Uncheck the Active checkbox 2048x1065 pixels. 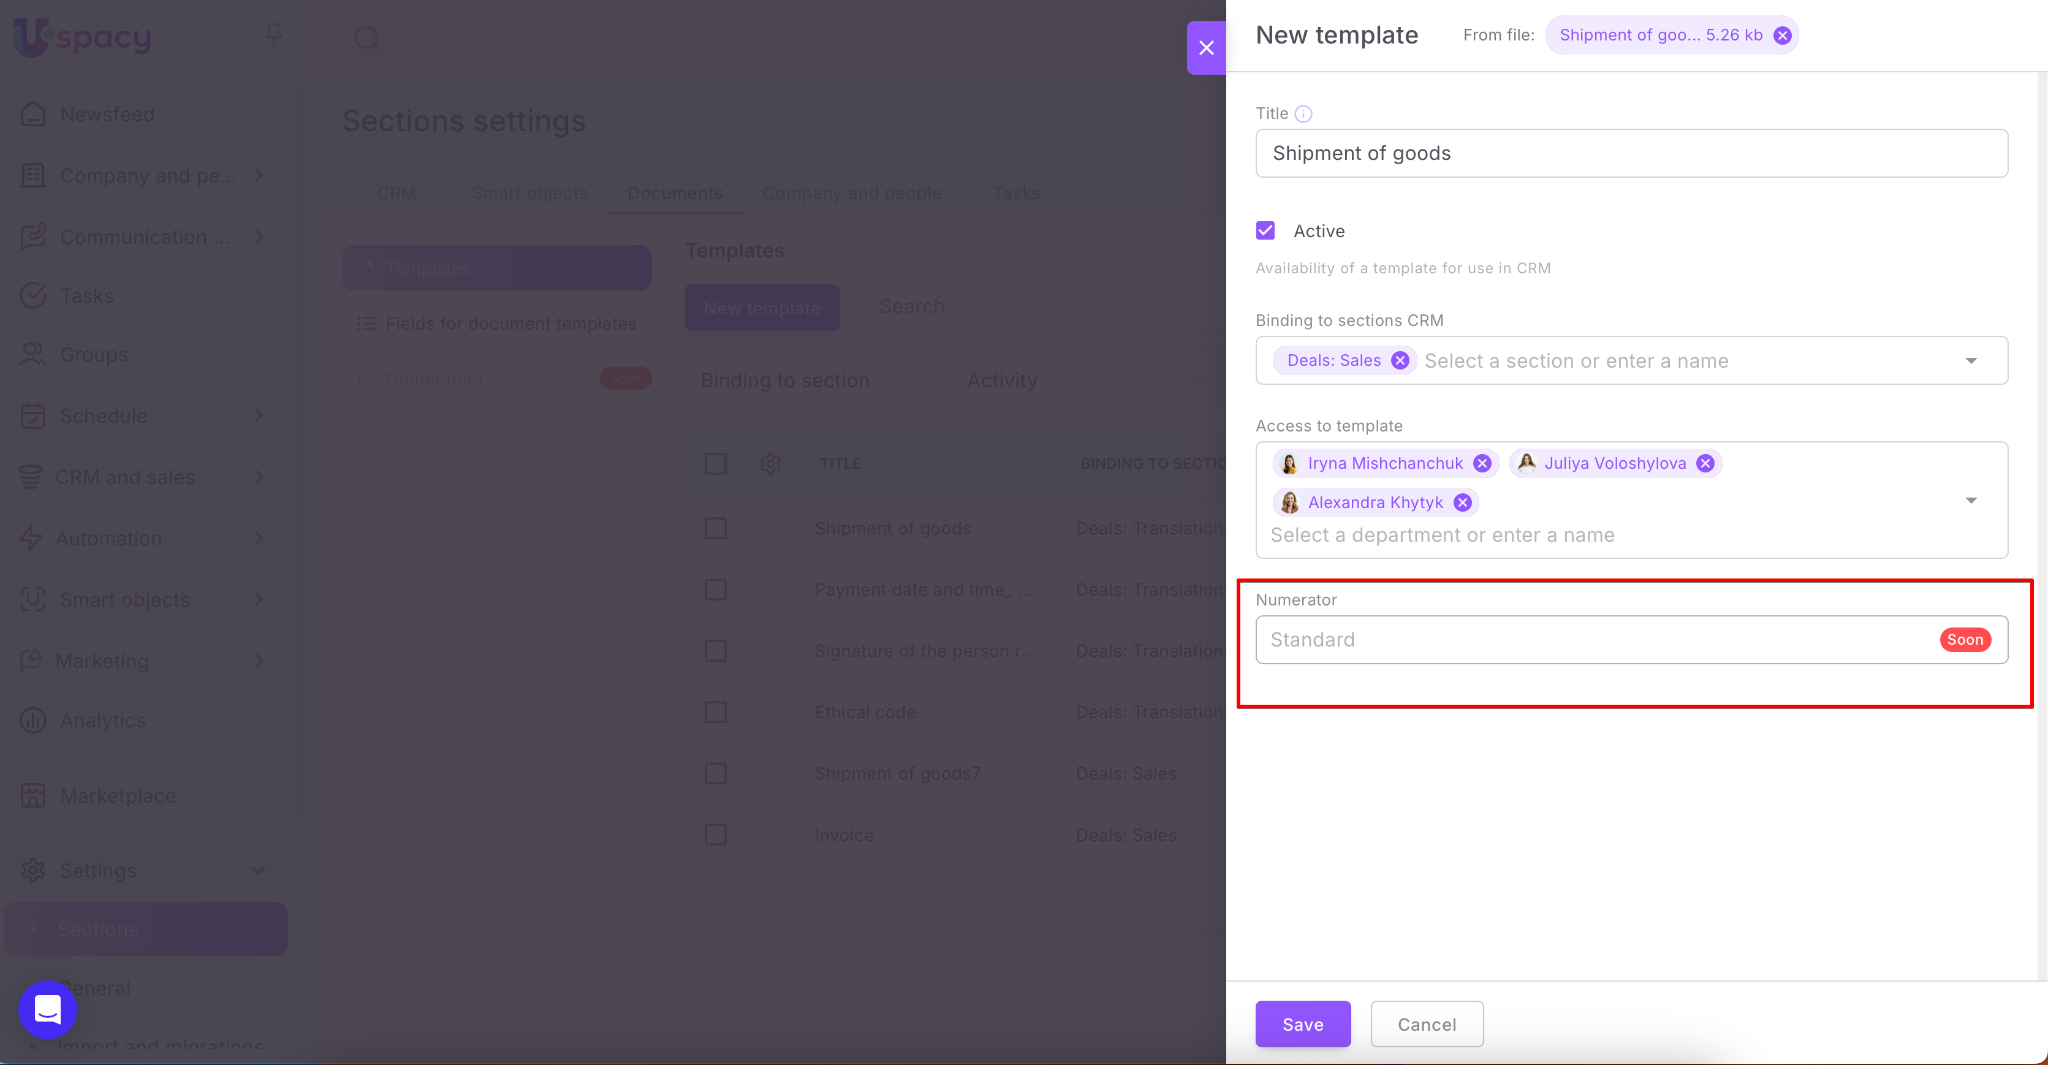1266,231
